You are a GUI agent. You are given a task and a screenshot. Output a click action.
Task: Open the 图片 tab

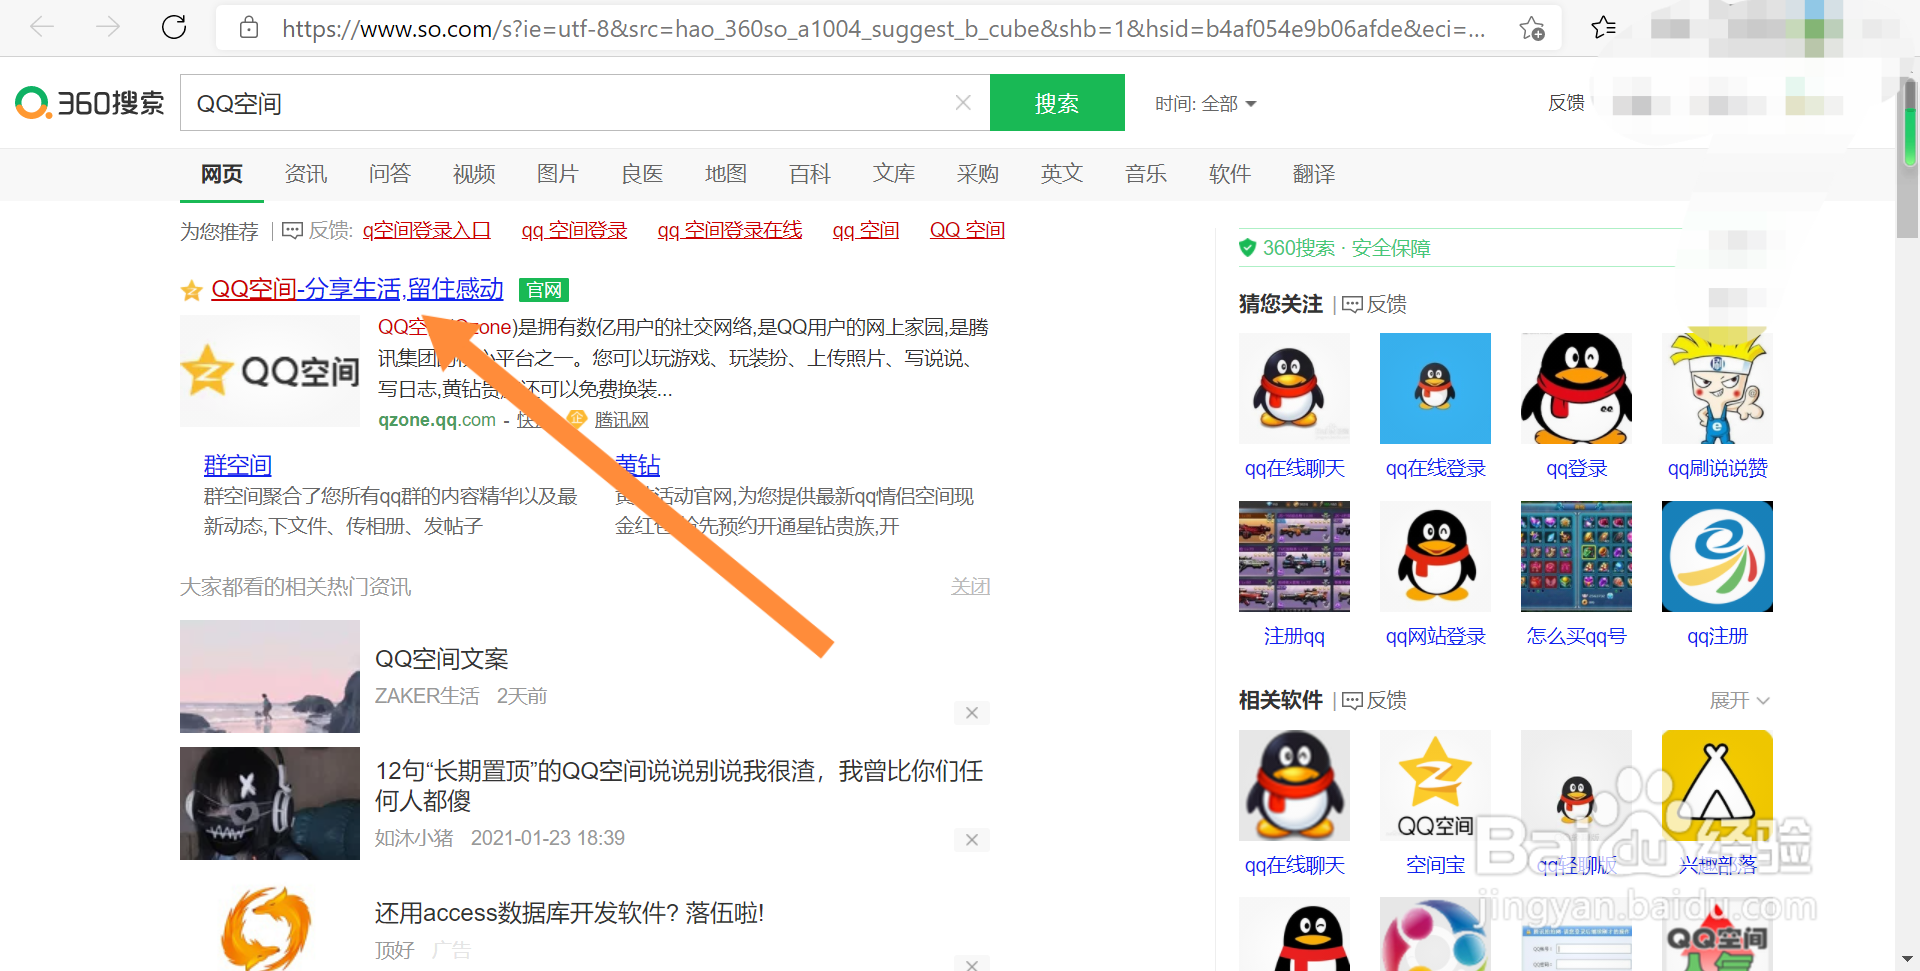pyautogui.click(x=558, y=174)
